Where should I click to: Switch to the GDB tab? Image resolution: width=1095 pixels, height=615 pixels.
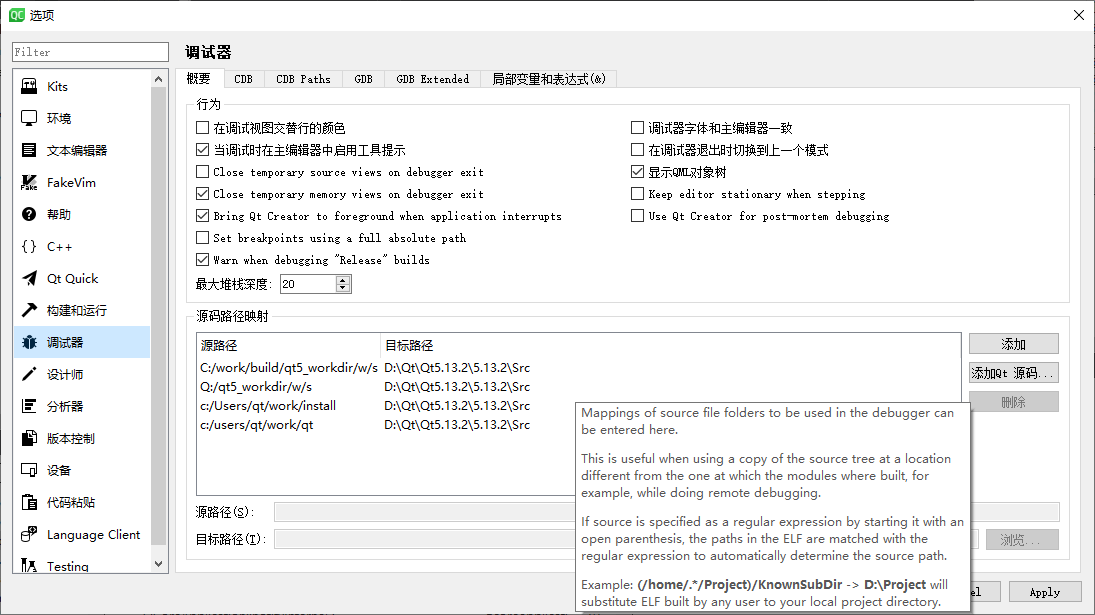click(363, 77)
